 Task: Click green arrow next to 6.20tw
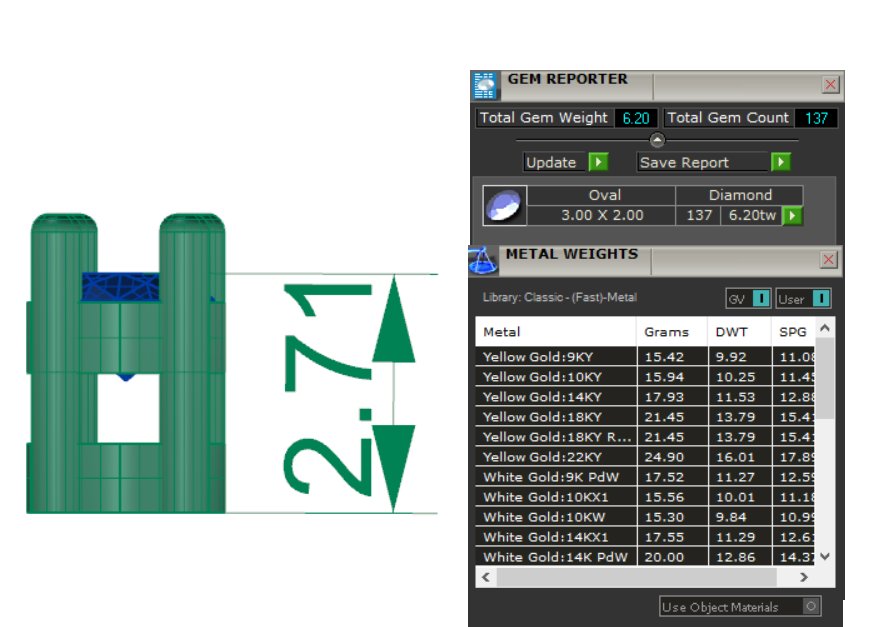click(792, 215)
